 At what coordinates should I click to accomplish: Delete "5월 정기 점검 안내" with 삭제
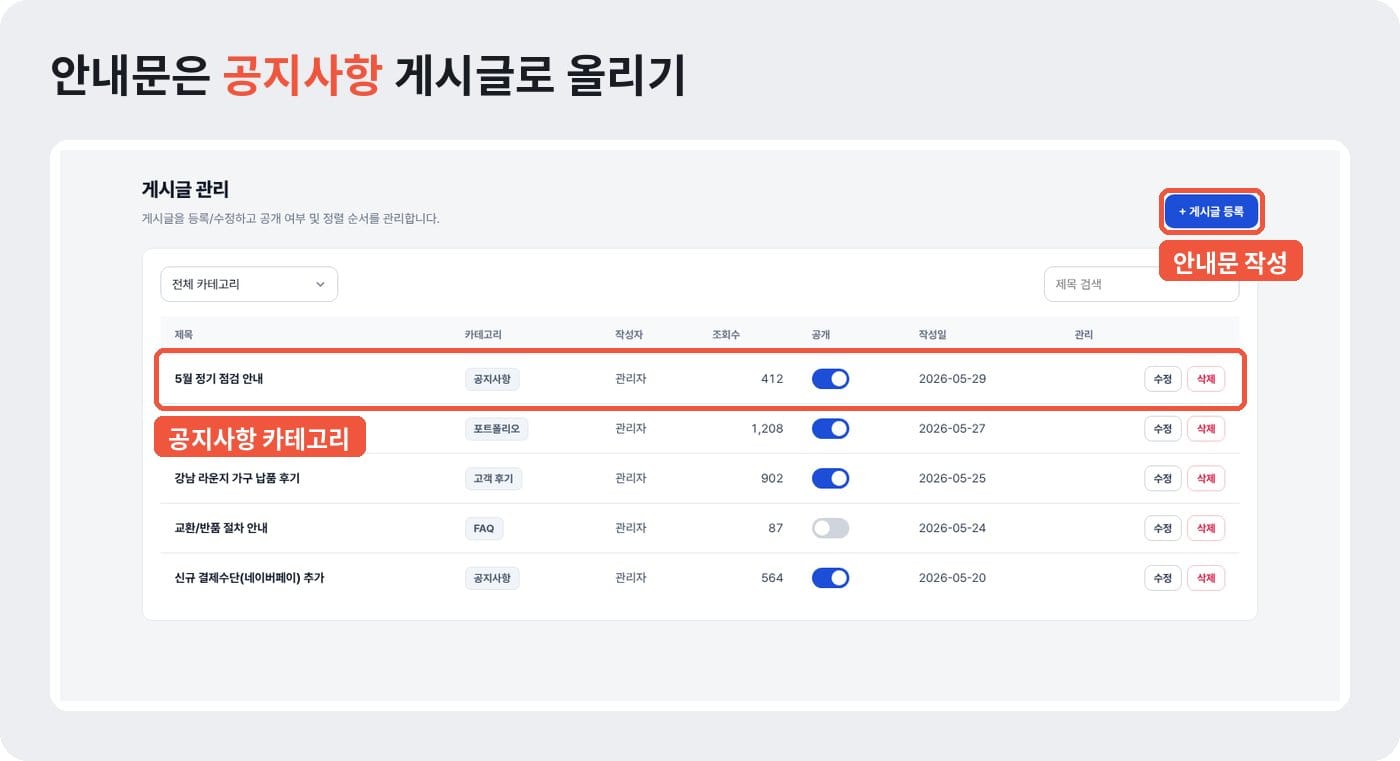(x=1206, y=379)
